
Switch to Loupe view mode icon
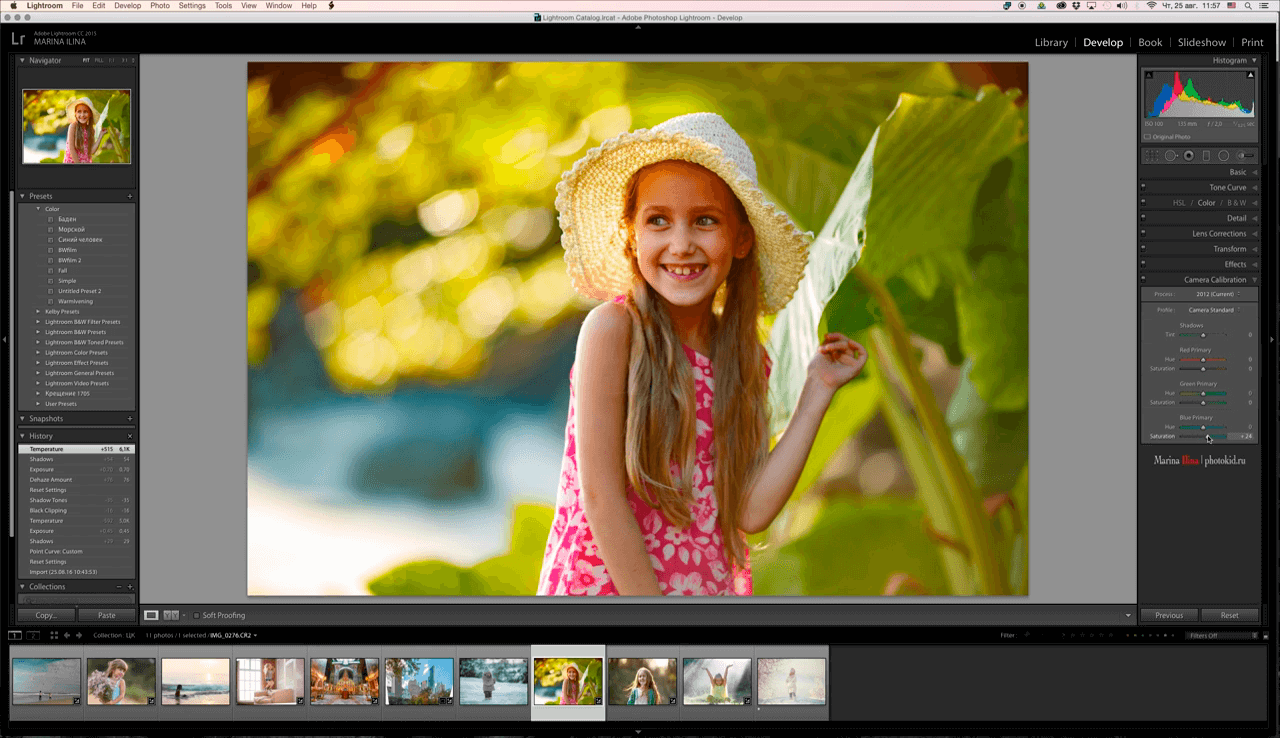[151, 615]
